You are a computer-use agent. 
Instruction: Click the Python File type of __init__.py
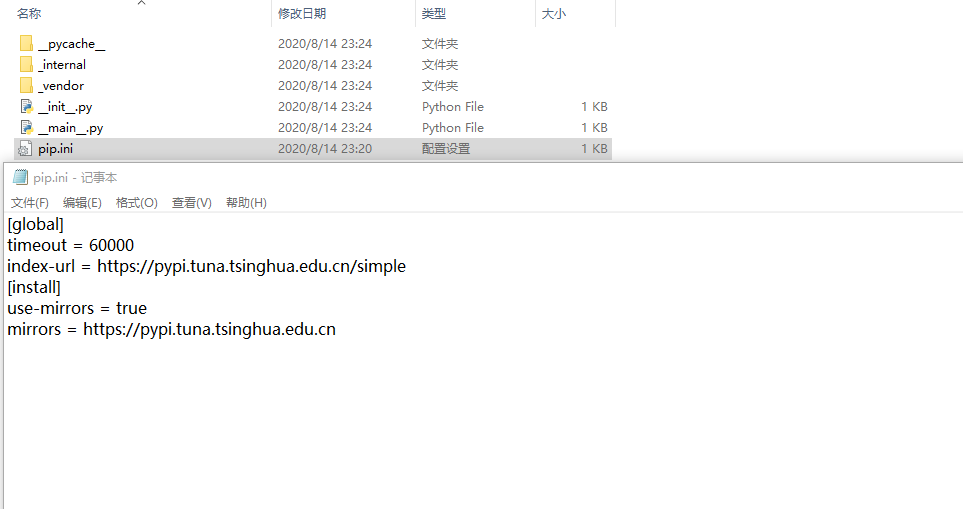click(453, 107)
